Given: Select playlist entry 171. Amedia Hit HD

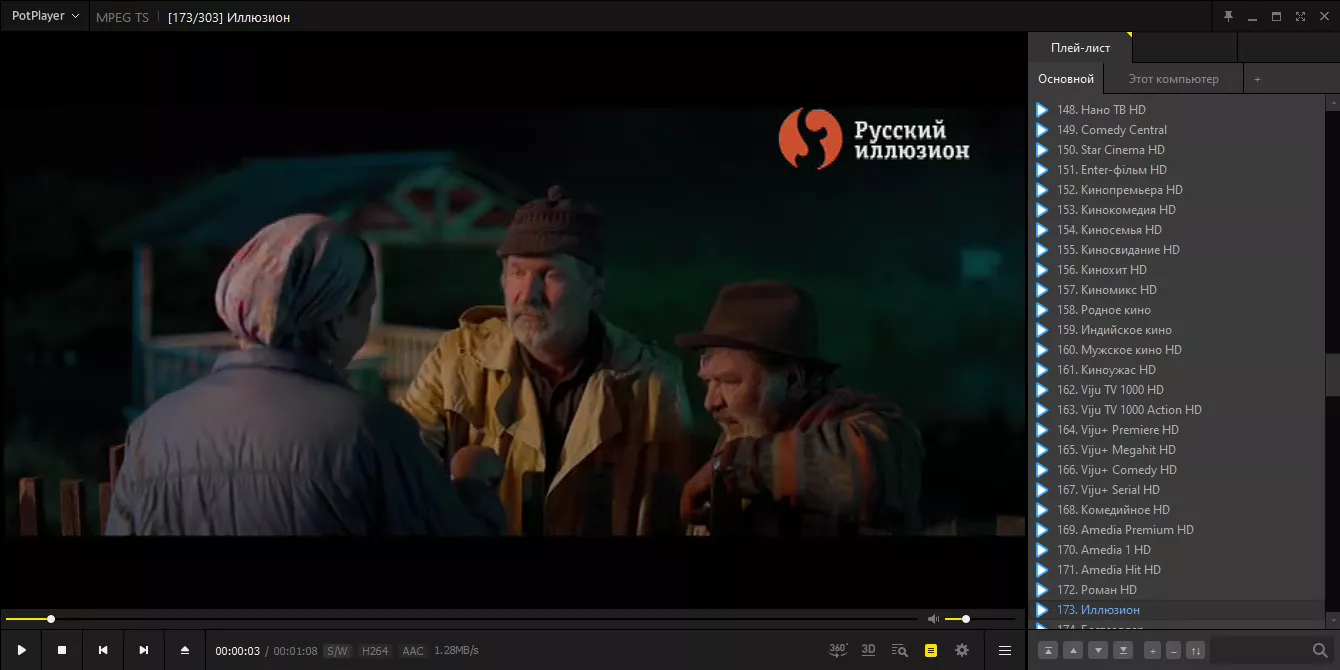Looking at the screenshot, I should pyautogui.click(x=1177, y=570).
